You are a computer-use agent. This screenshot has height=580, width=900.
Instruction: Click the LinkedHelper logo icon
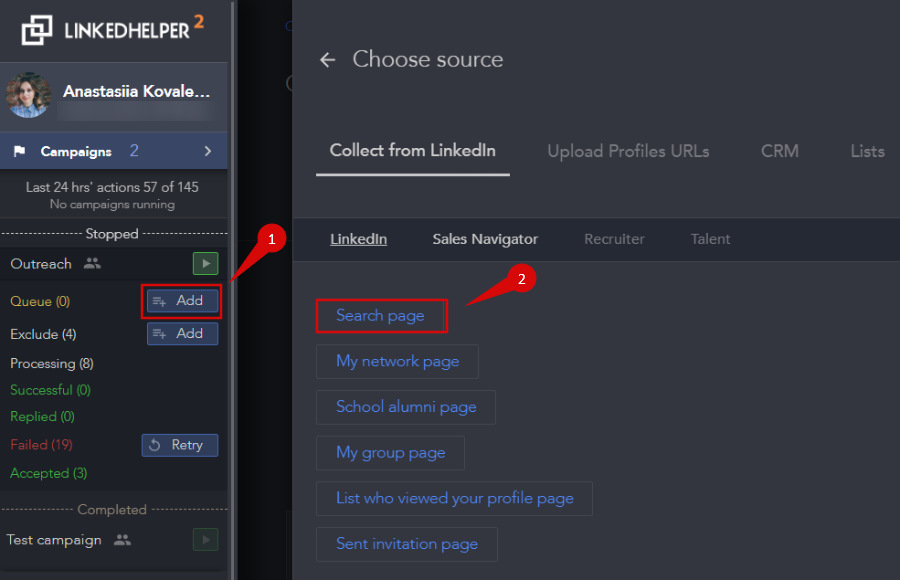pos(37,30)
